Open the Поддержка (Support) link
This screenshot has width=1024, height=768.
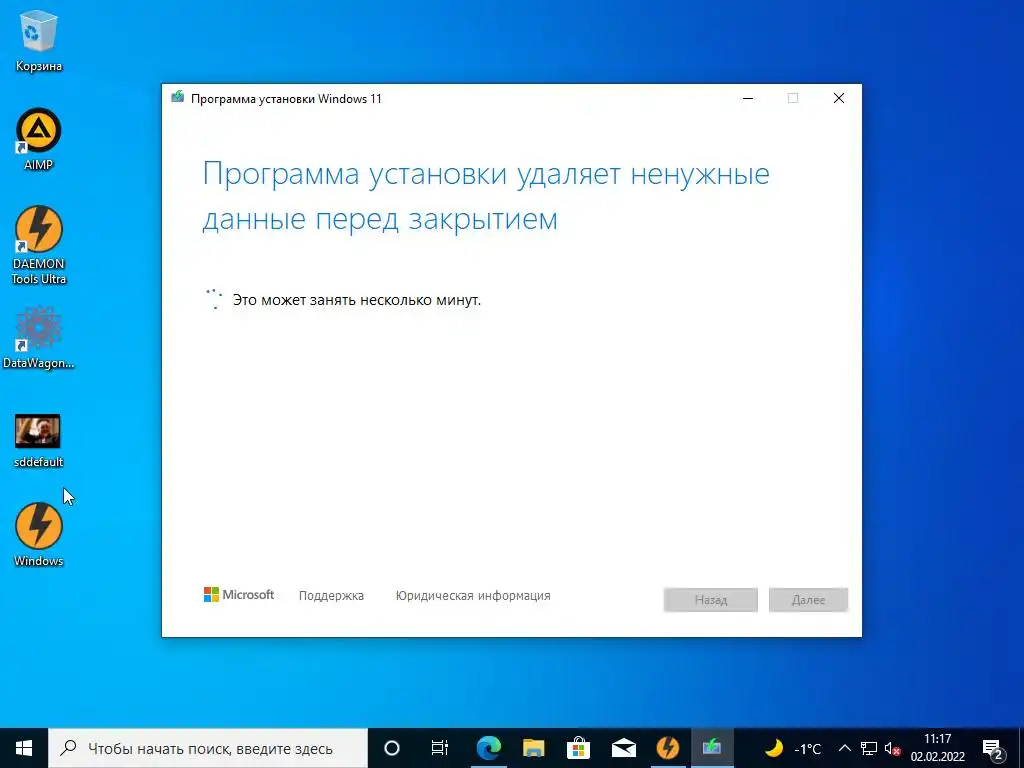pos(331,596)
